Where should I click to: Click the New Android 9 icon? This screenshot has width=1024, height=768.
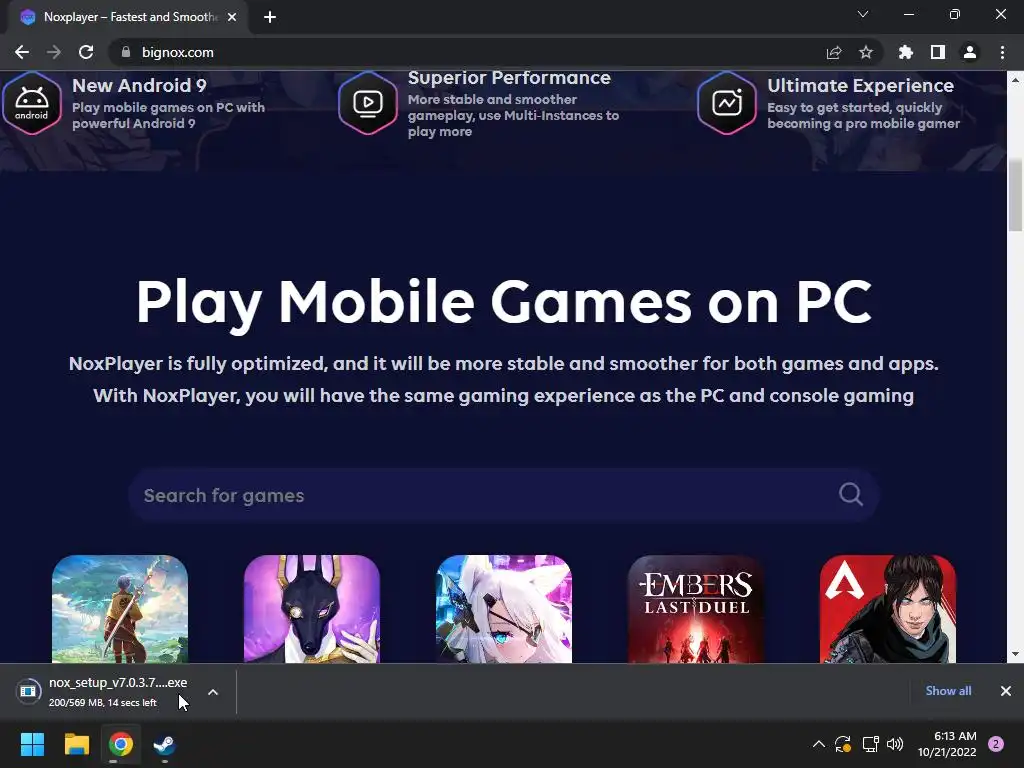[x=31, y=103]
